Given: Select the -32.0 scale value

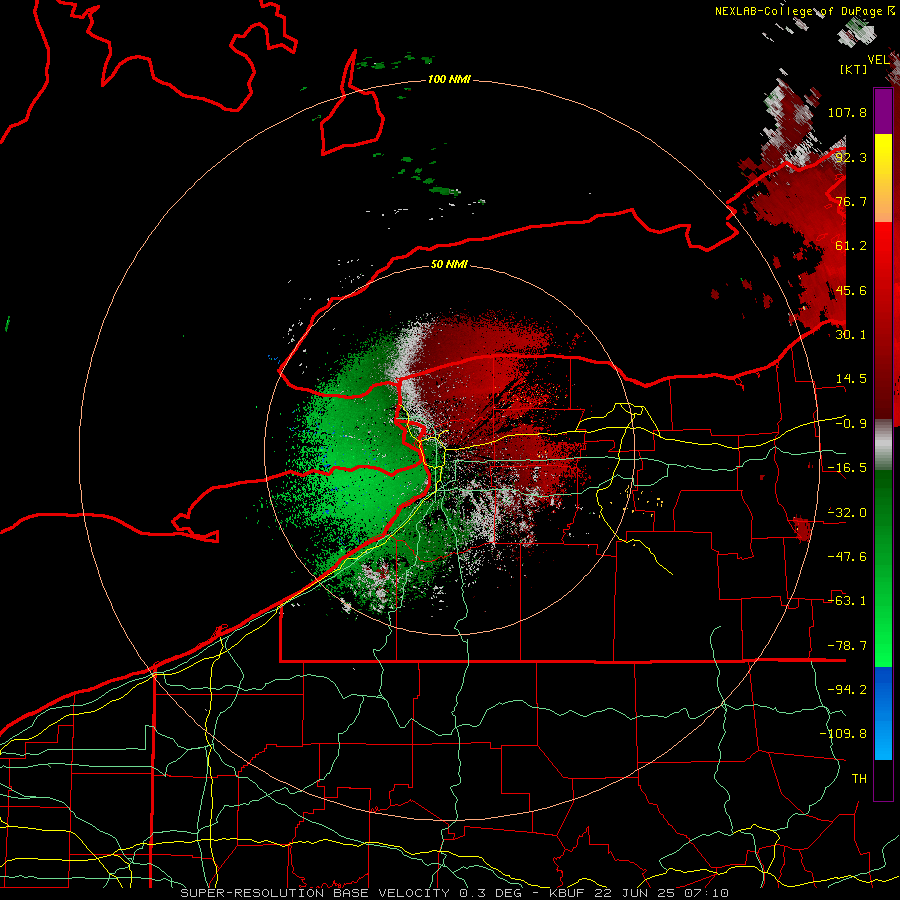Looking at the screenshot, I should click(x=847, y=513).
